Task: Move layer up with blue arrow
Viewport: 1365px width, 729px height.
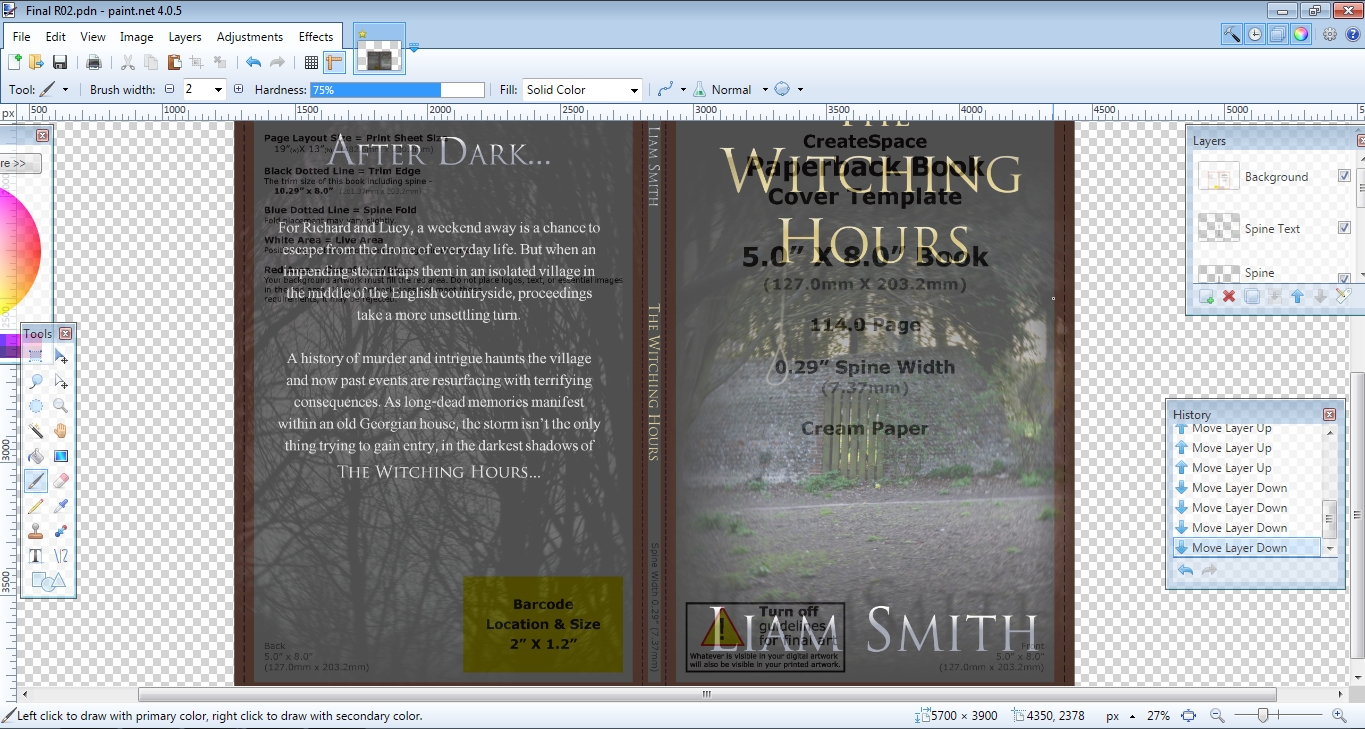Action: pos(1297,296)
